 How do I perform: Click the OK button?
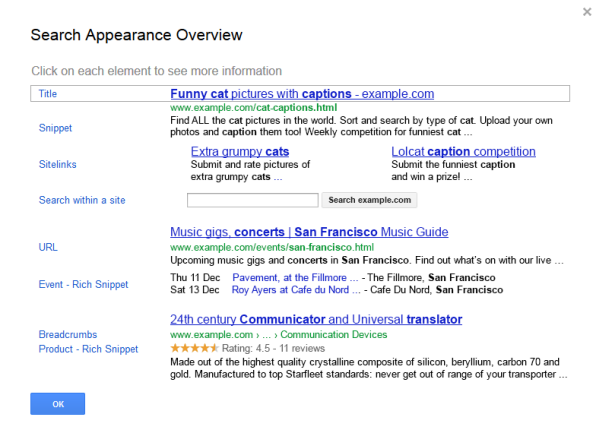(x=58, y=404)
